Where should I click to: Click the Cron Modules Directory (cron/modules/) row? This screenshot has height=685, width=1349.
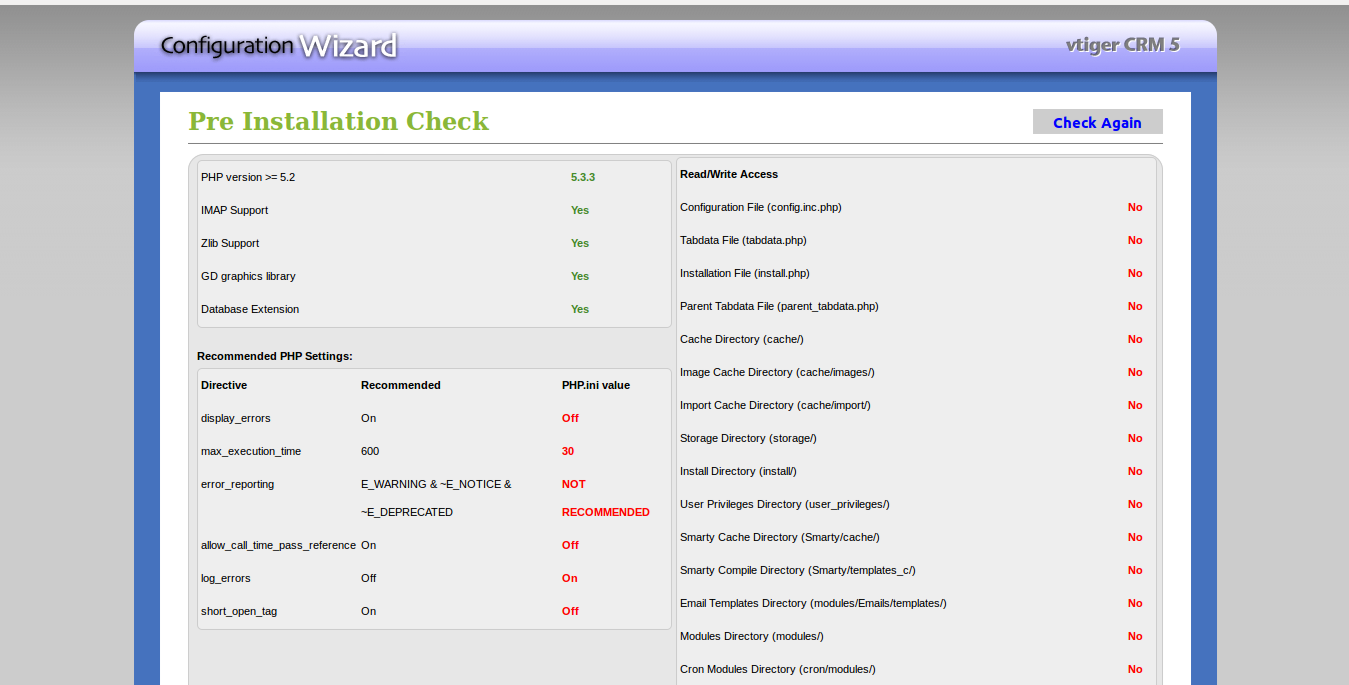916,669
